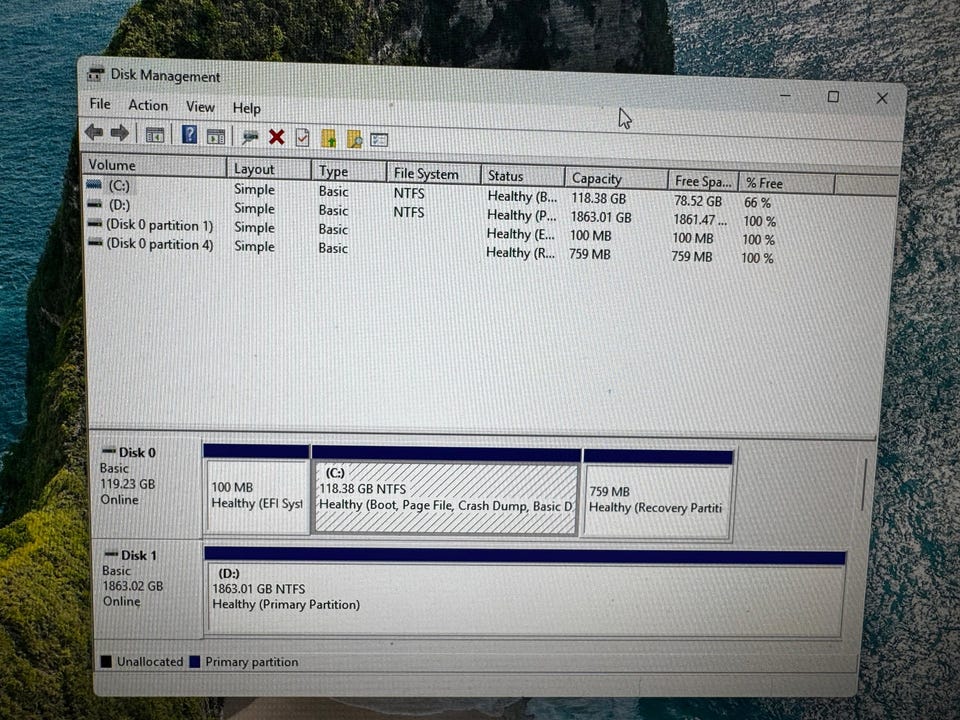This screenshot has width=960, height=720.
Task: Click the Disk Management title bar icon
Action: pyautogui.click(x=96, y=75)
